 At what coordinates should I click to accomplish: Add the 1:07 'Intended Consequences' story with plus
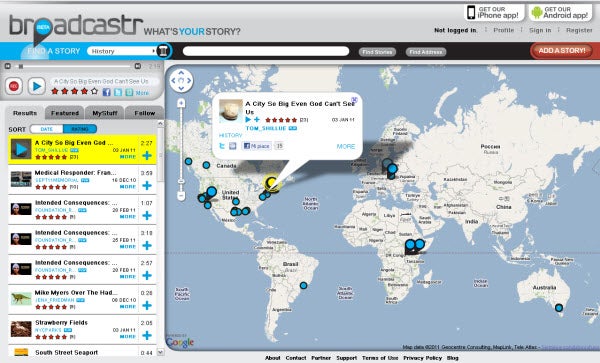click(147, 215)
